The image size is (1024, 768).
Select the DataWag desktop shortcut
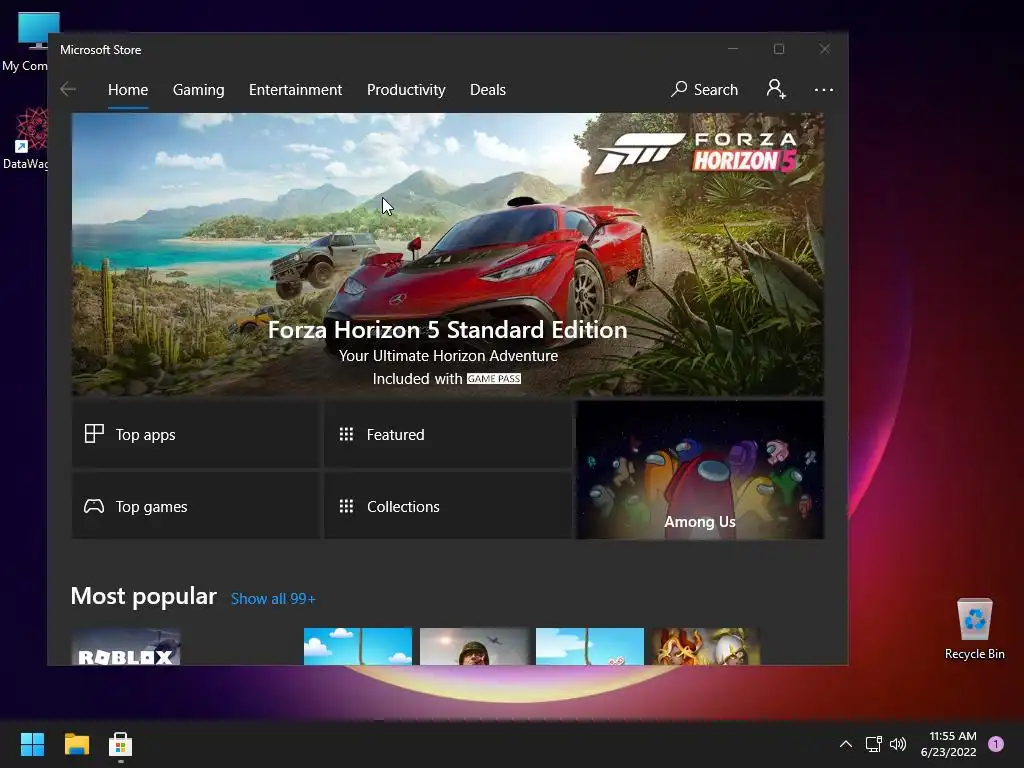point(26,138)
